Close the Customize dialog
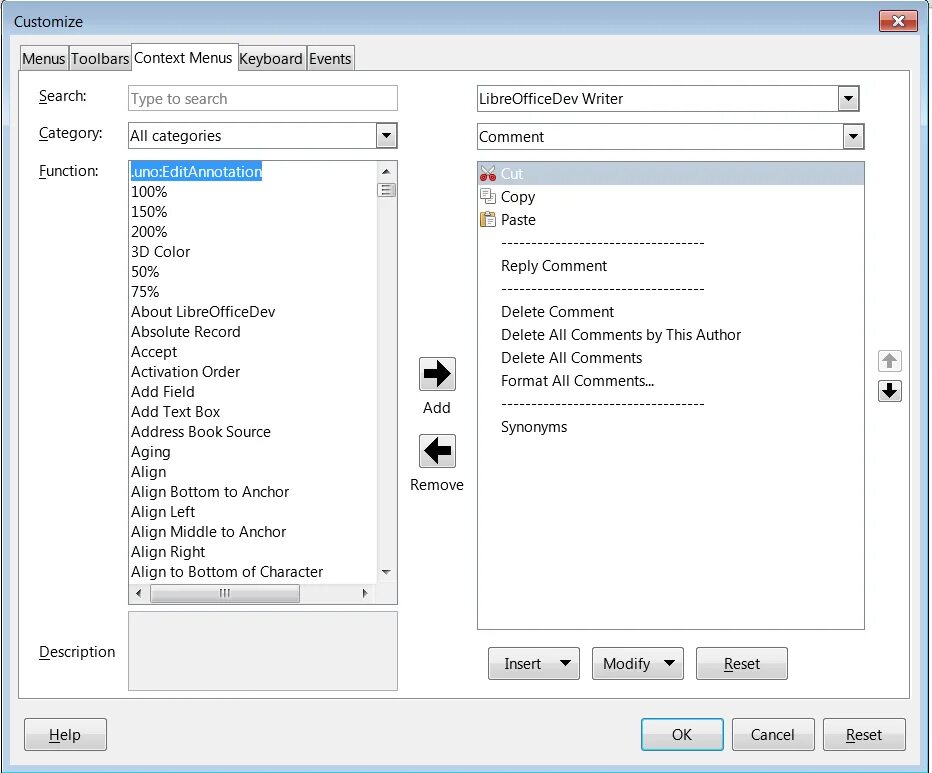This screenshot has width=932, height=773. pyautogui.click(x=899, y=21)
